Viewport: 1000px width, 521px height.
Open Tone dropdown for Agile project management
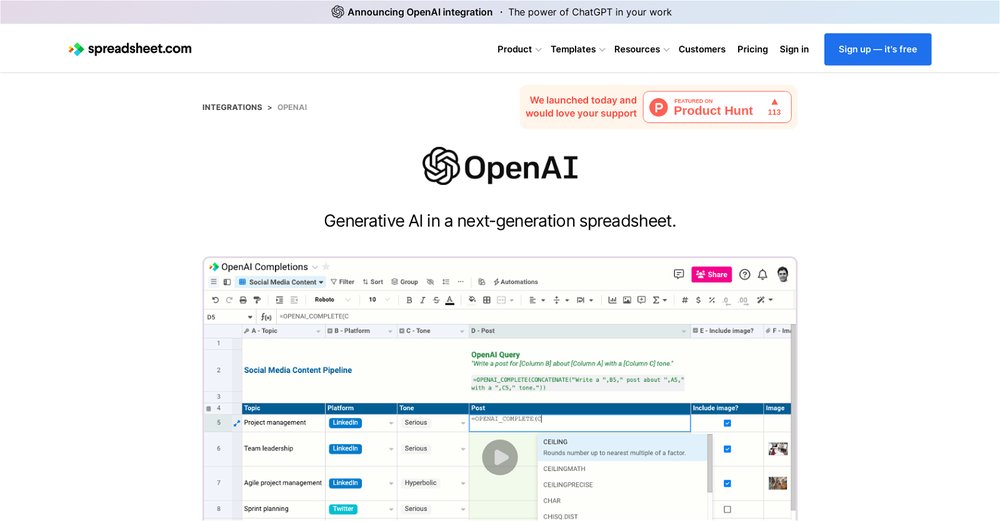461,483
